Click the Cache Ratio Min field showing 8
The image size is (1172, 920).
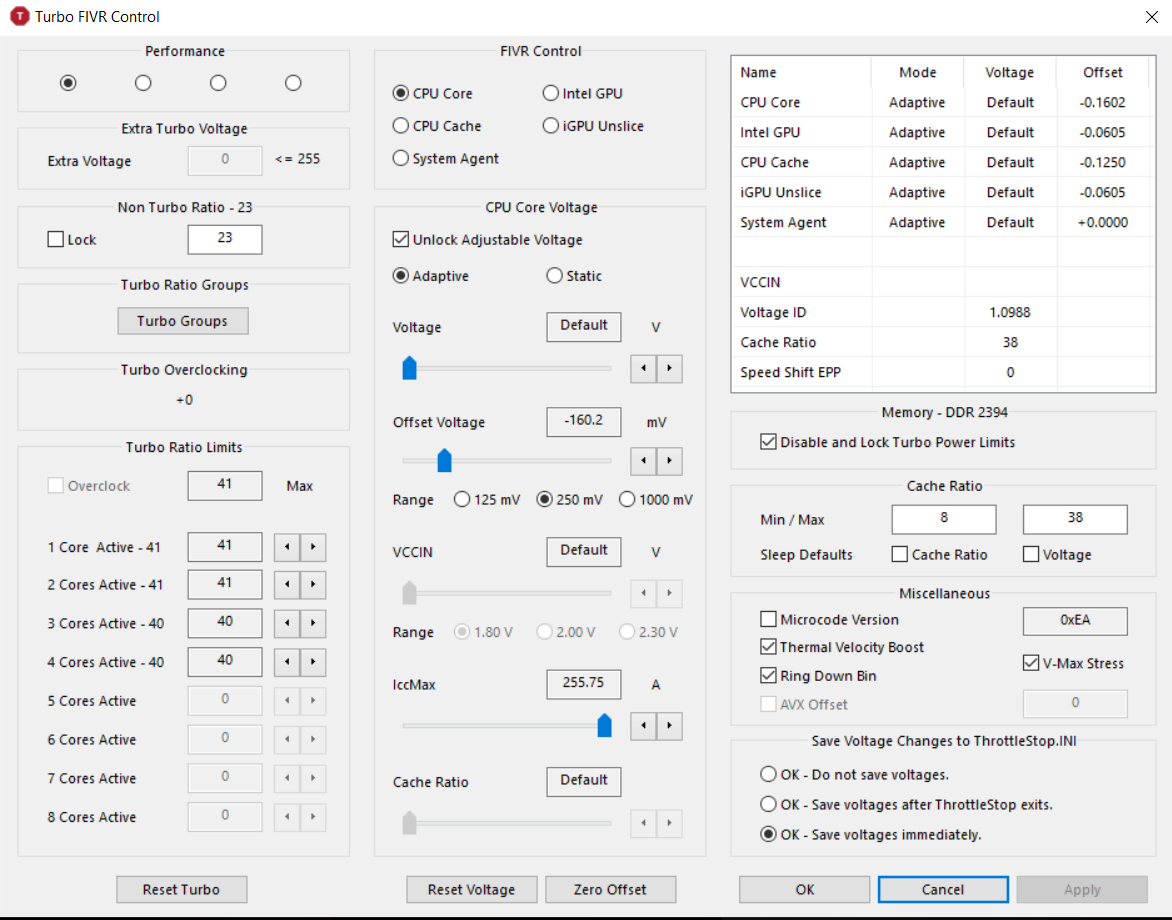point(944,519)
